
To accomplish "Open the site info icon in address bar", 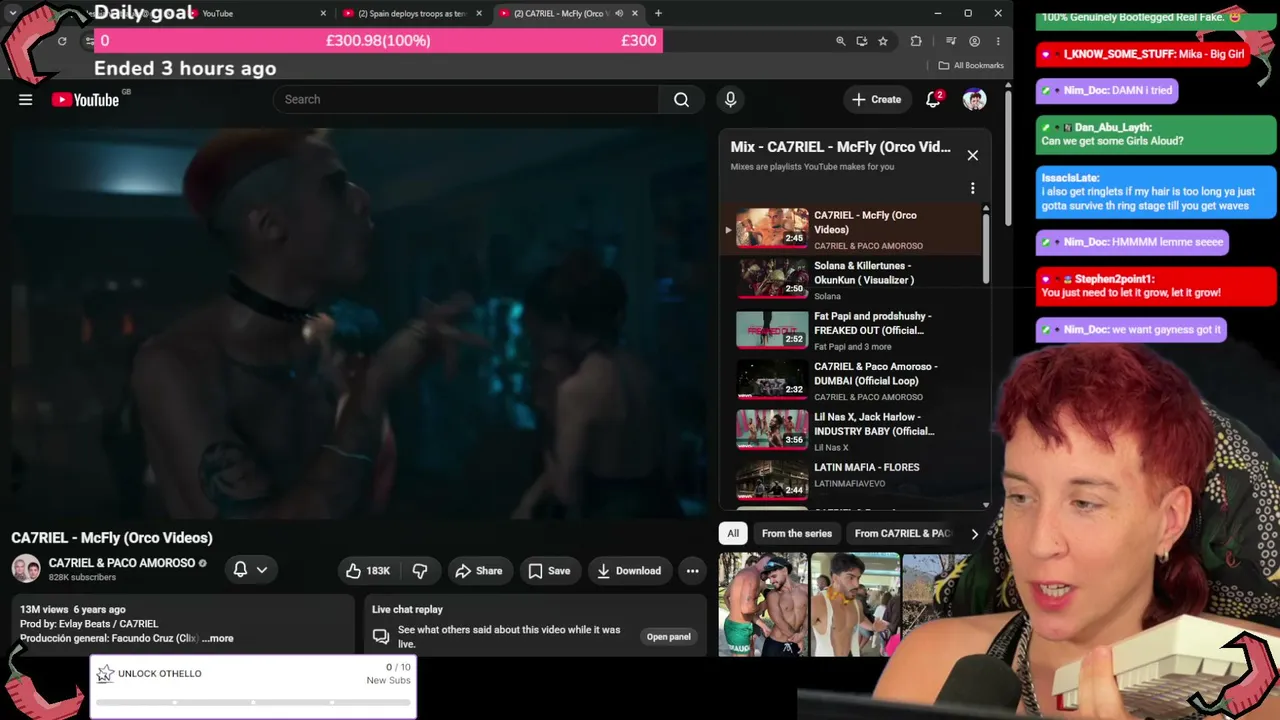I will pyautogui.click(x=89, y=41).
